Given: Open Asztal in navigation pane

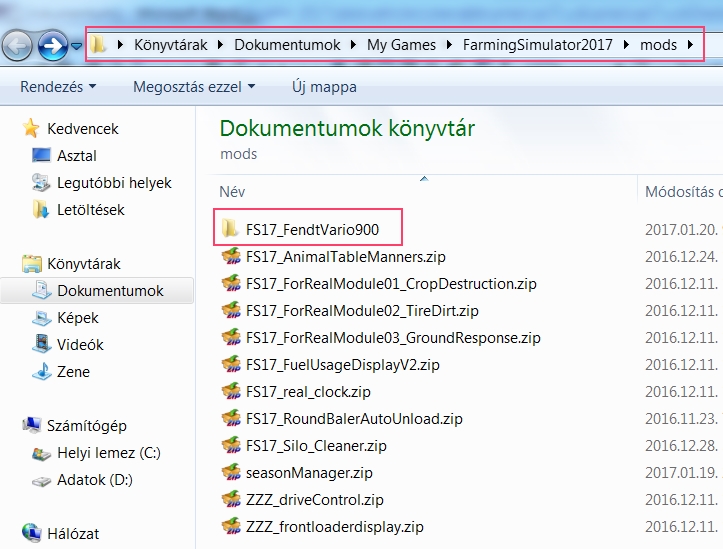Looking at the screenshot, I should point(77,156).
